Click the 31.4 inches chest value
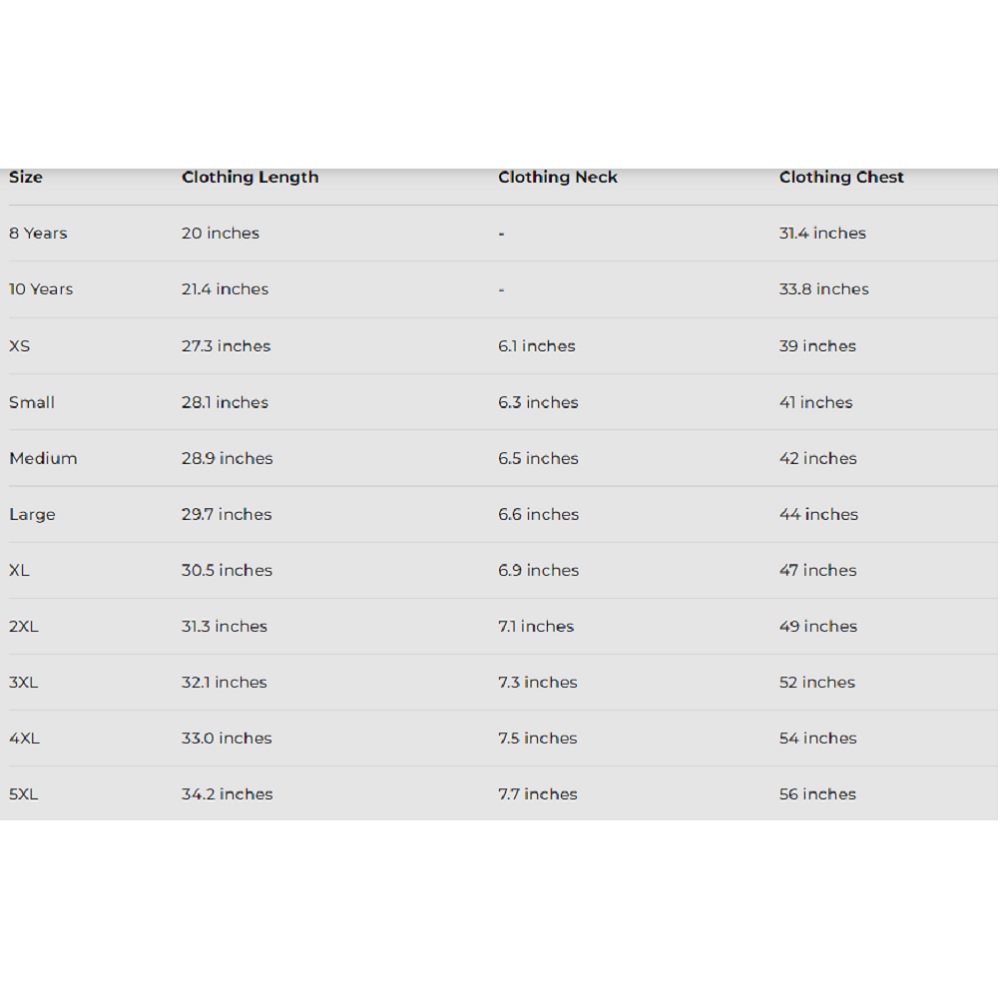The width and height of the screenshot is (1000, 1000). 822,233
